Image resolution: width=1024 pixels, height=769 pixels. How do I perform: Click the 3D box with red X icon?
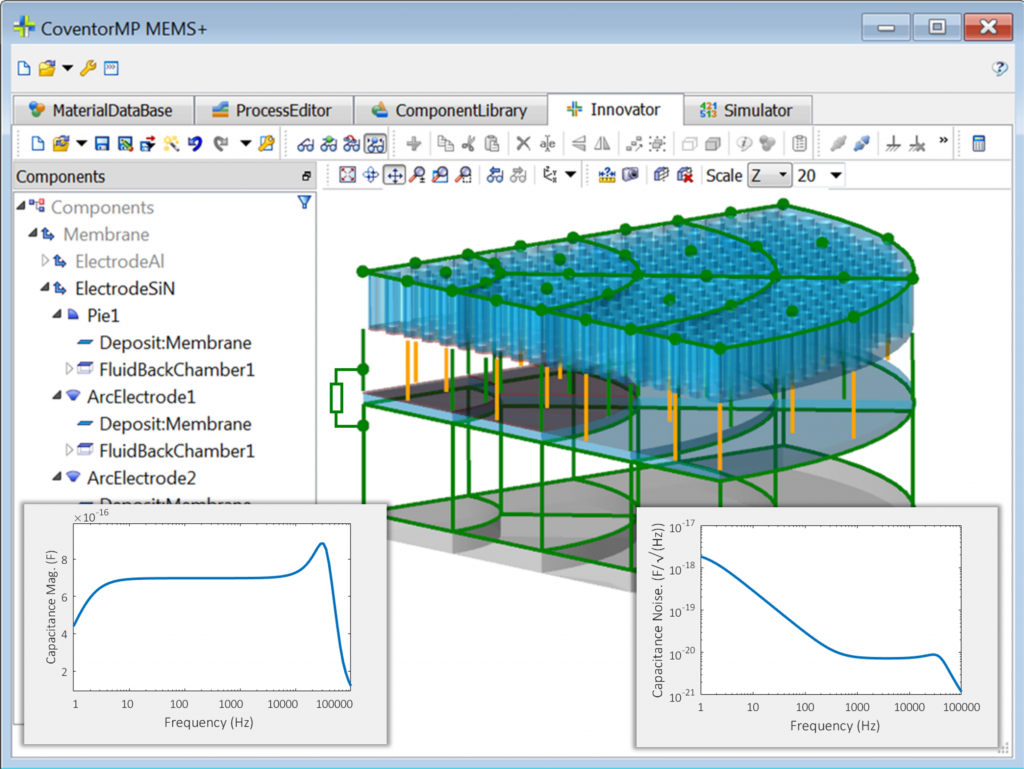click(x=684, y=175)
